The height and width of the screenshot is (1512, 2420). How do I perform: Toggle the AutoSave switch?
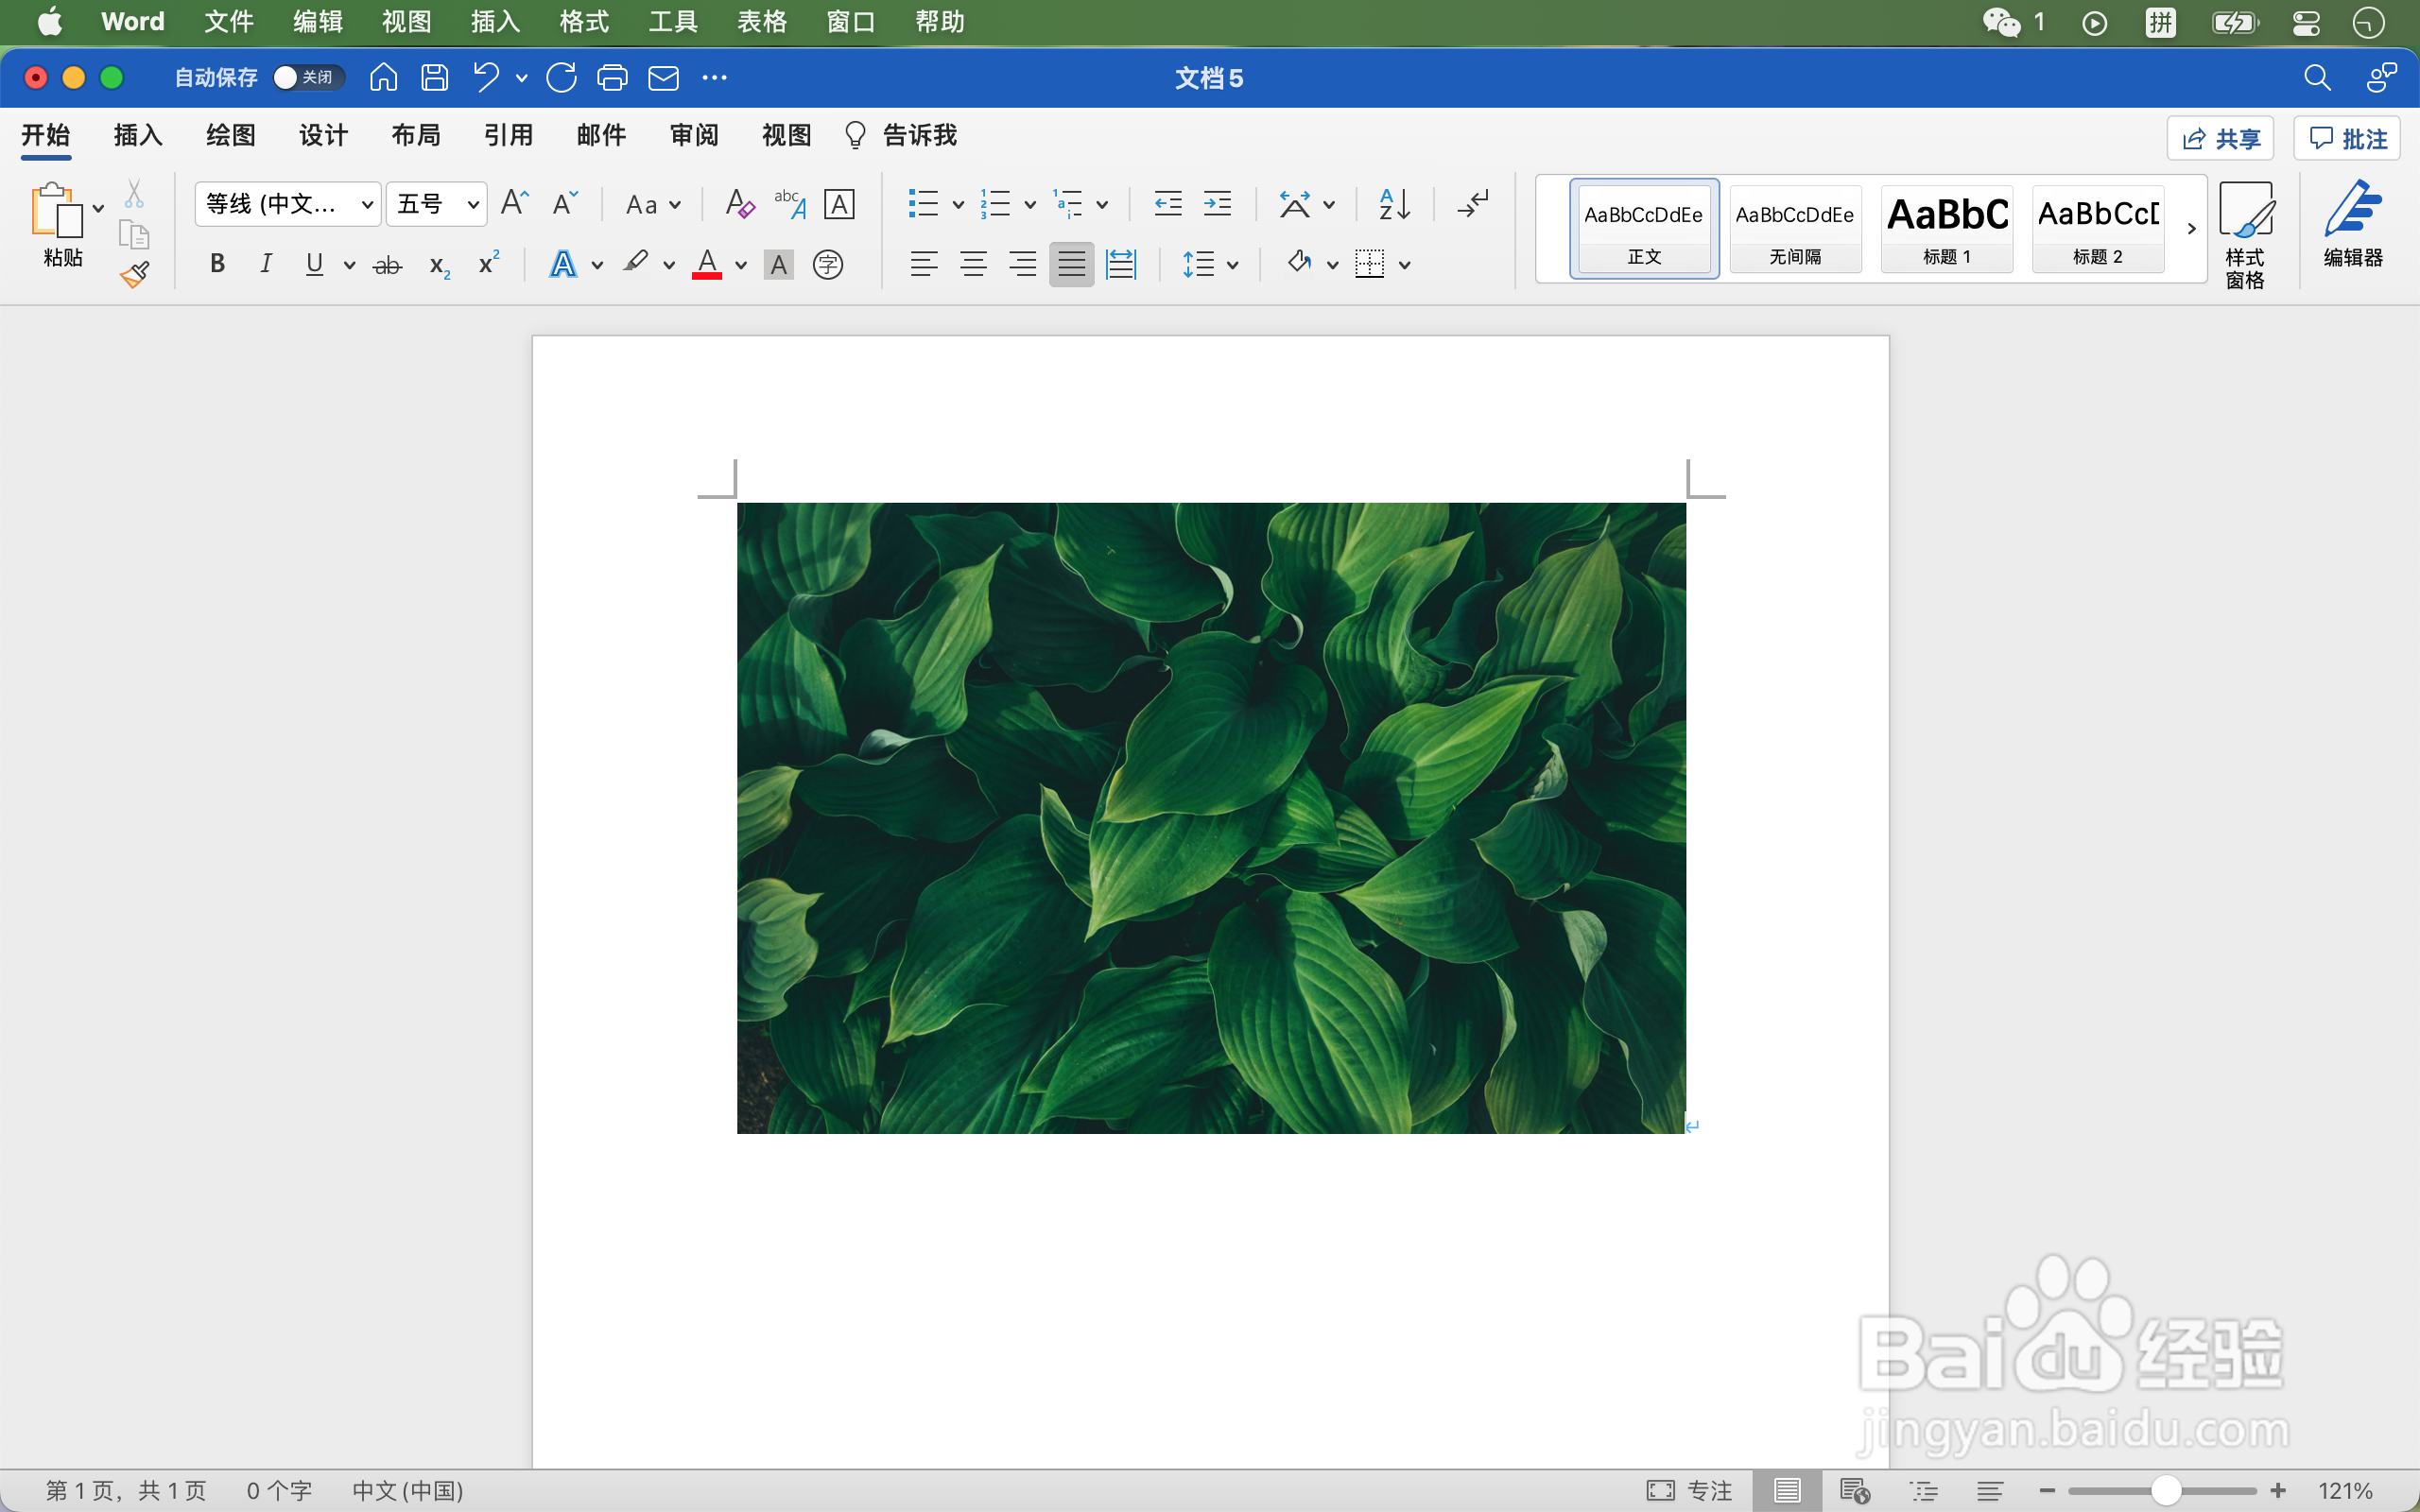coord(309,77)
